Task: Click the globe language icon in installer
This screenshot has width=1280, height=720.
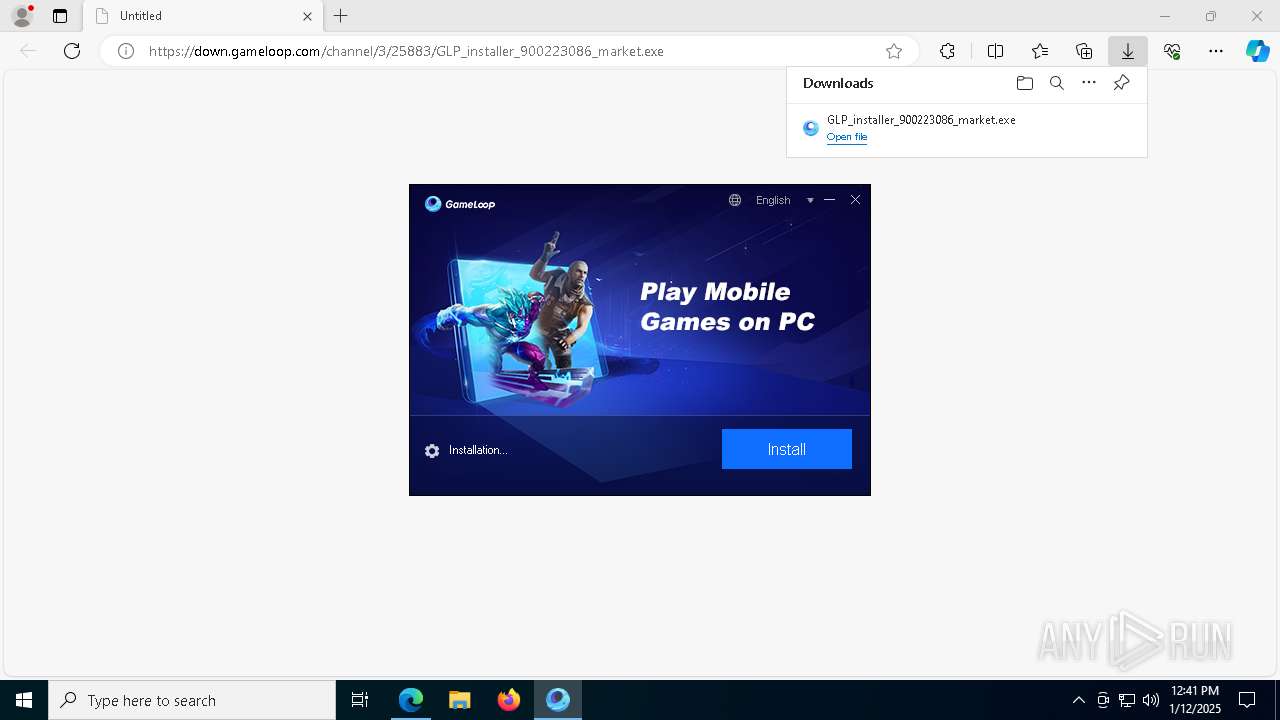Action: pos(735,200)
